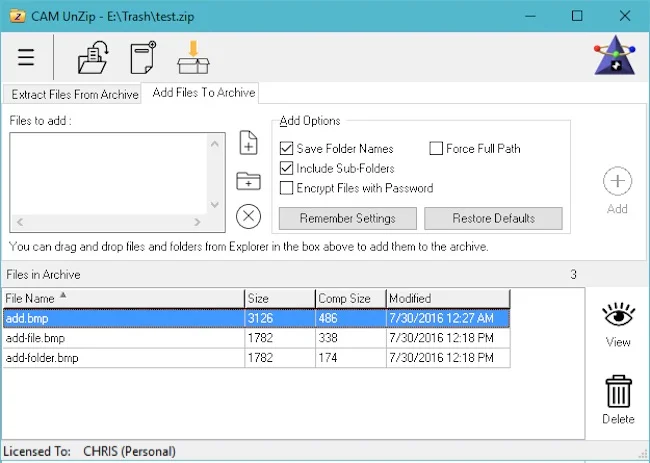Maximize the CAM UnZip window

point(577,16)
